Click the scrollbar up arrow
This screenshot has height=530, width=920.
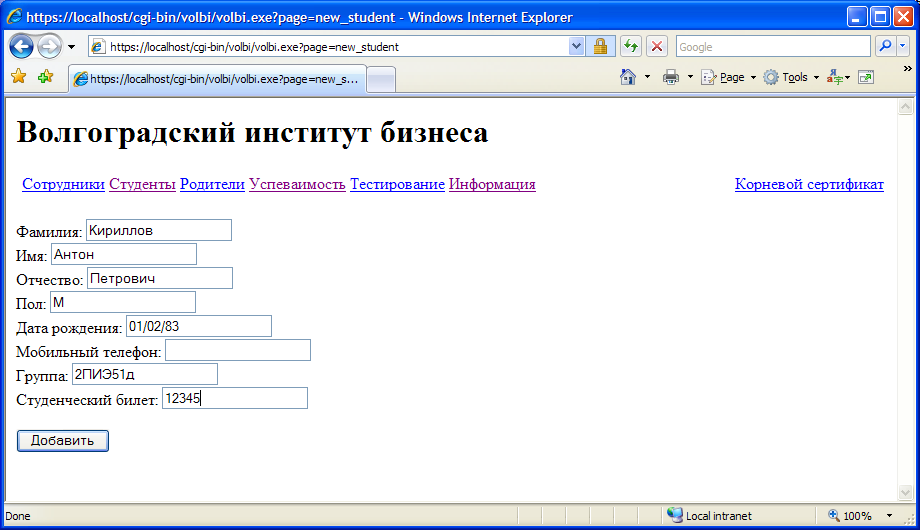[905, 107]
